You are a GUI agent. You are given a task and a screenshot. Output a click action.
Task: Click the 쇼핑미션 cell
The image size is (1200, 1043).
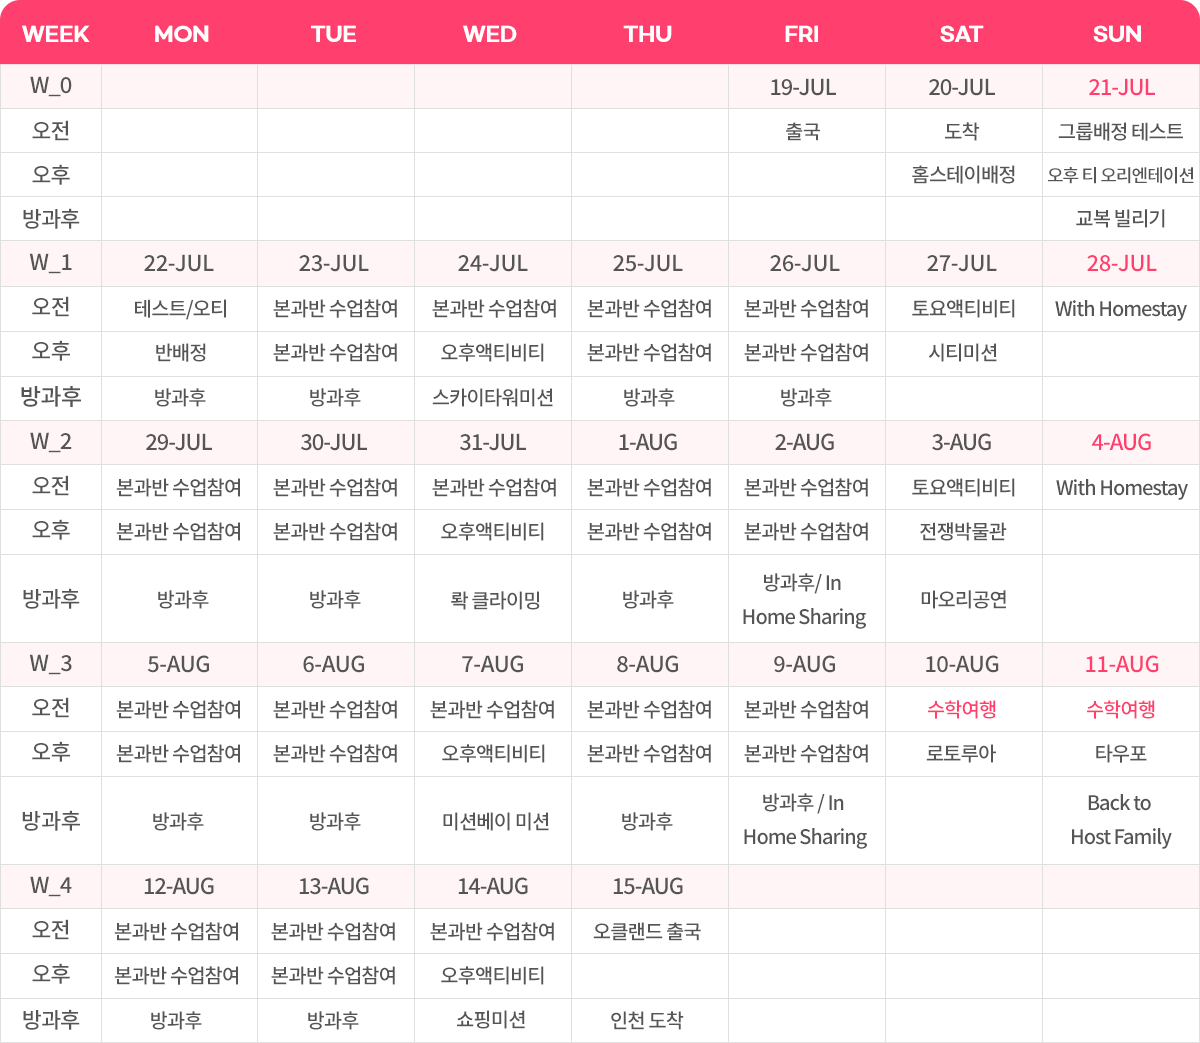[x=491, y=1020]
